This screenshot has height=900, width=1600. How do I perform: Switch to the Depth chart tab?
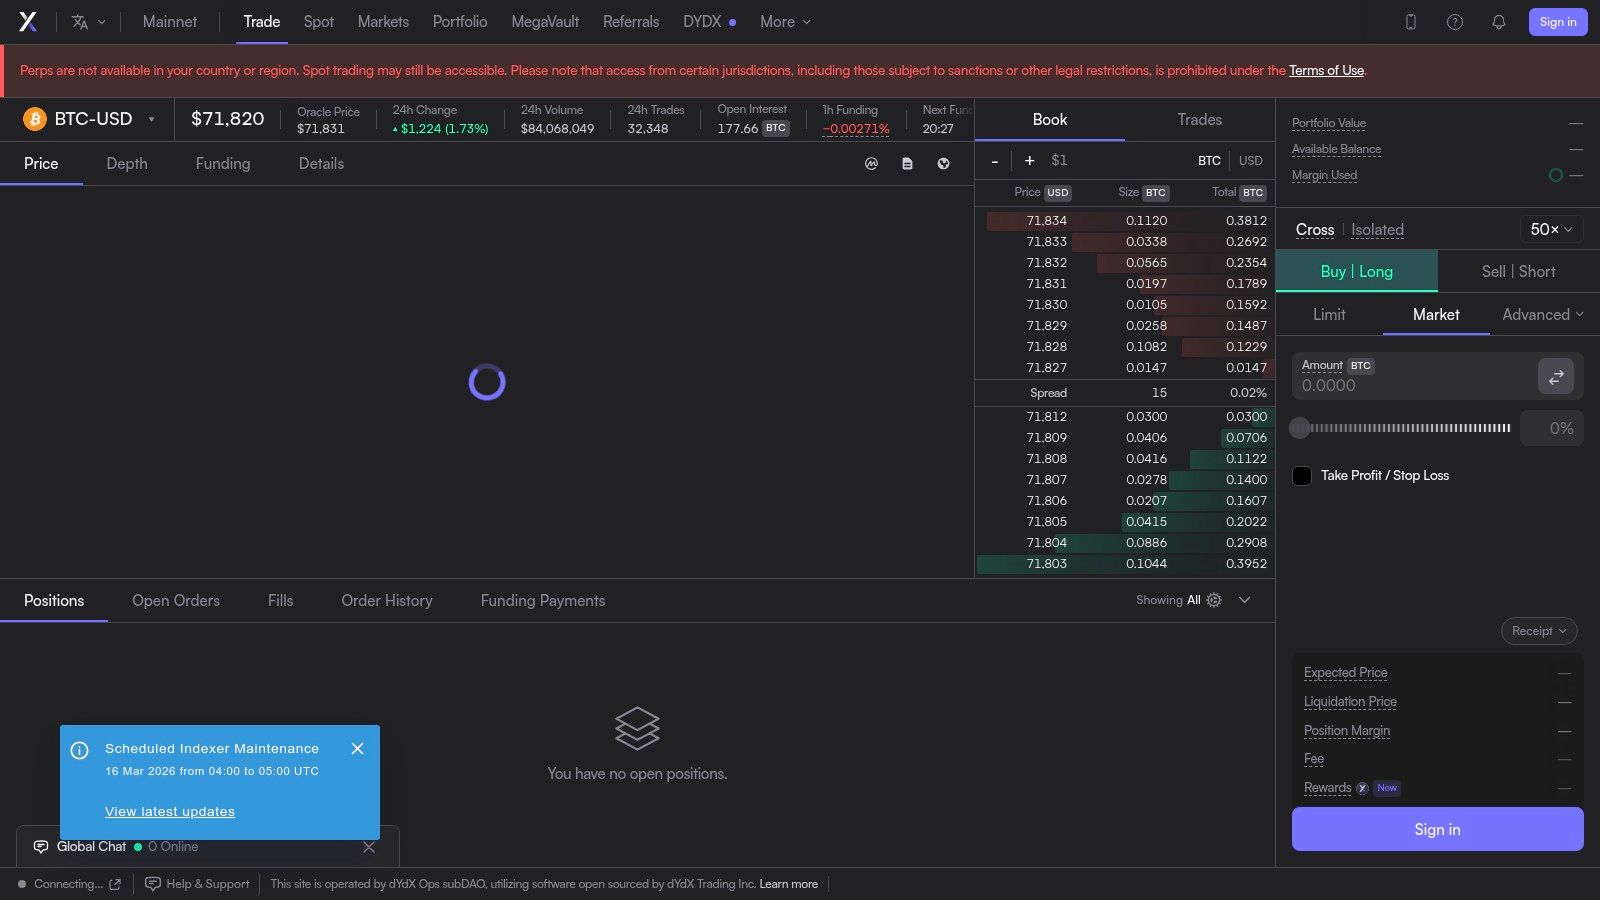[x=127, y=164]
